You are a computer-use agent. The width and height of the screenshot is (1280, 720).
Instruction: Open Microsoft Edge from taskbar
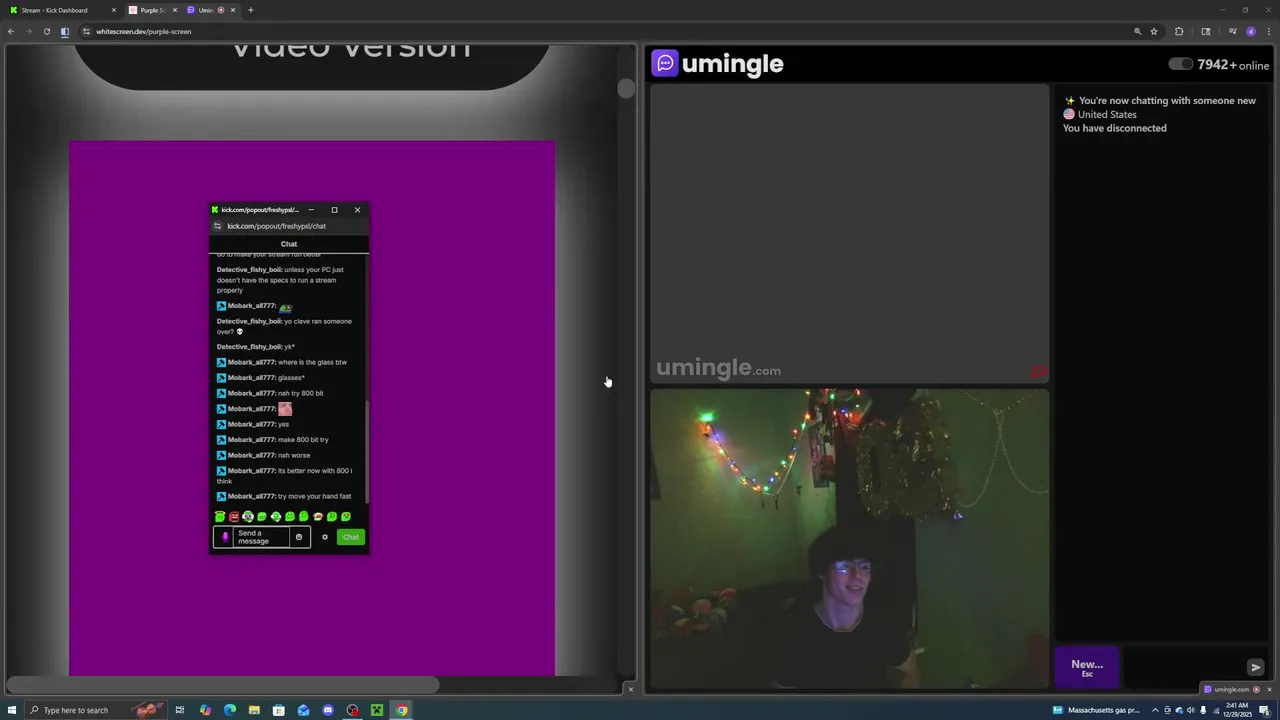click(230, 710)
